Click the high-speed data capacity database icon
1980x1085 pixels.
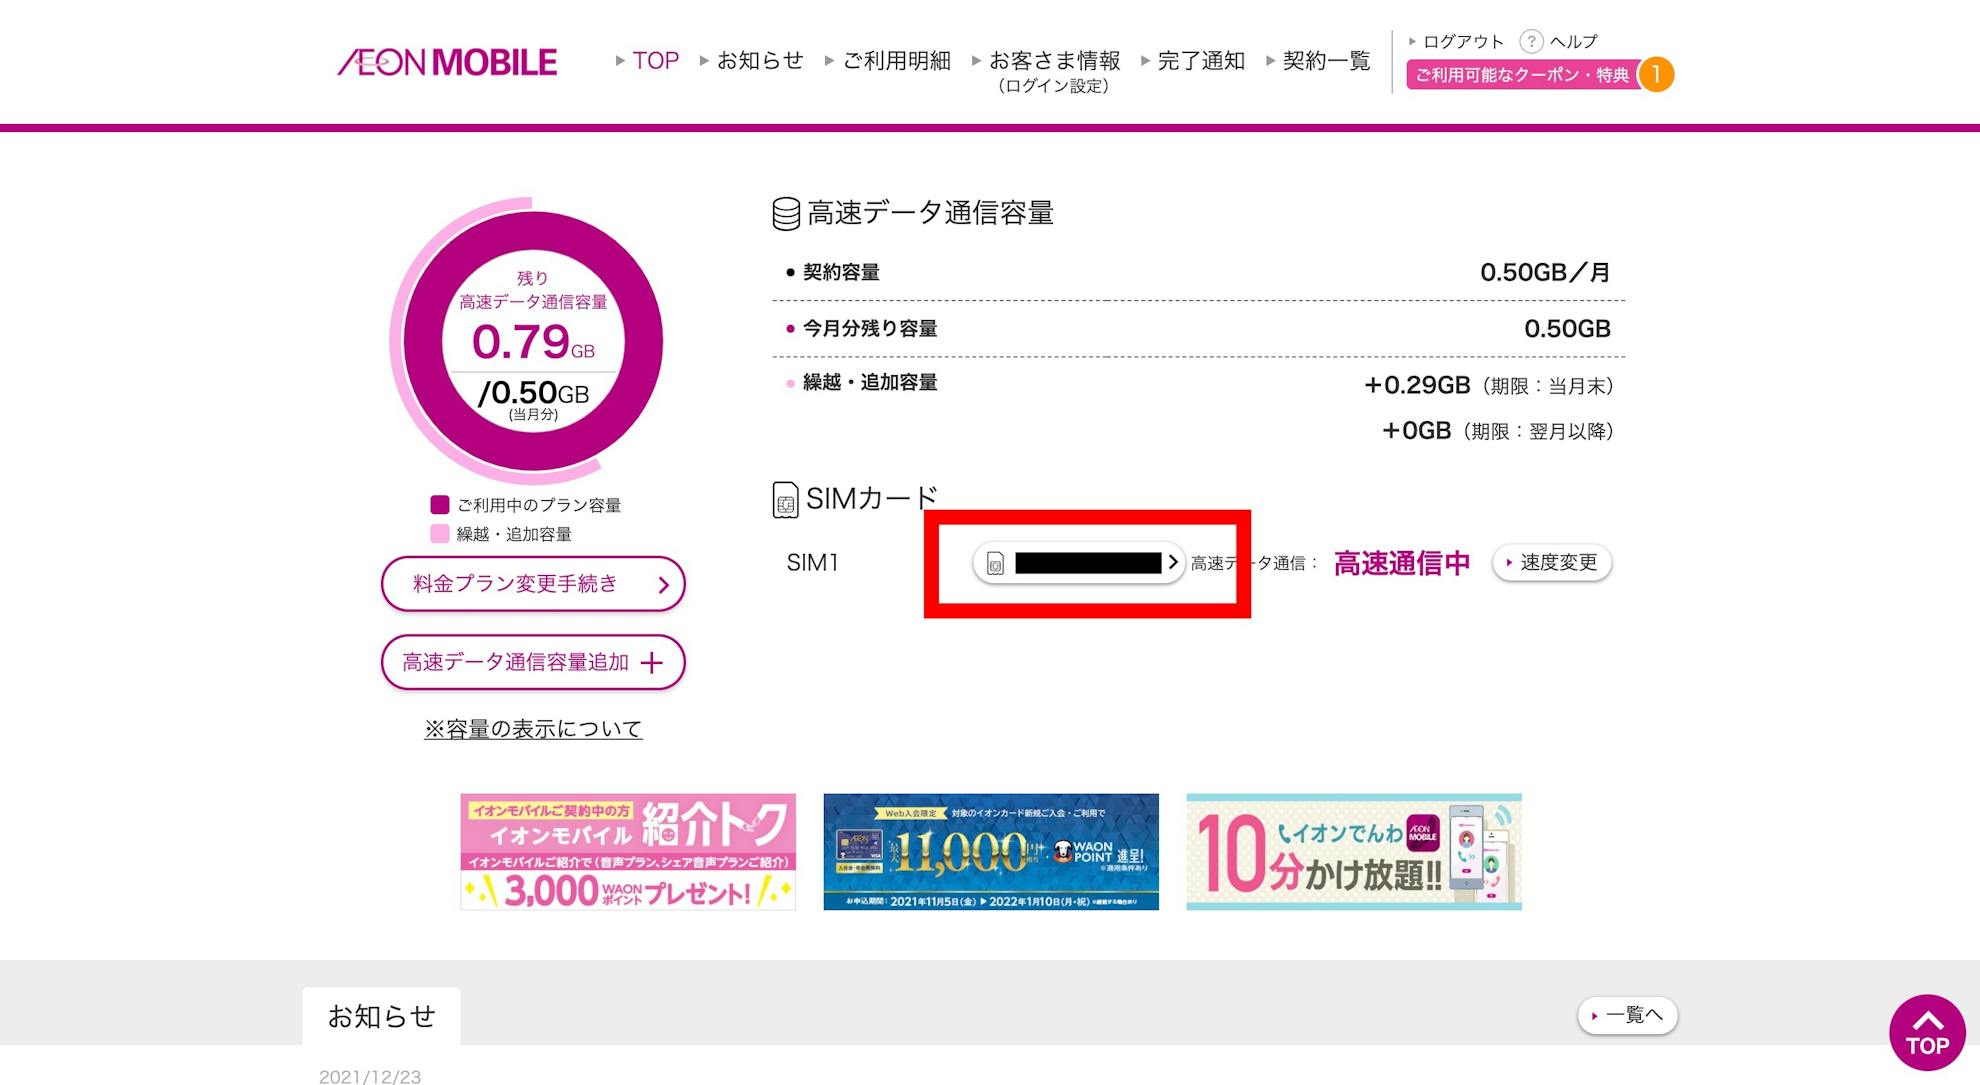pyautogui.click(x=786, y=213)
